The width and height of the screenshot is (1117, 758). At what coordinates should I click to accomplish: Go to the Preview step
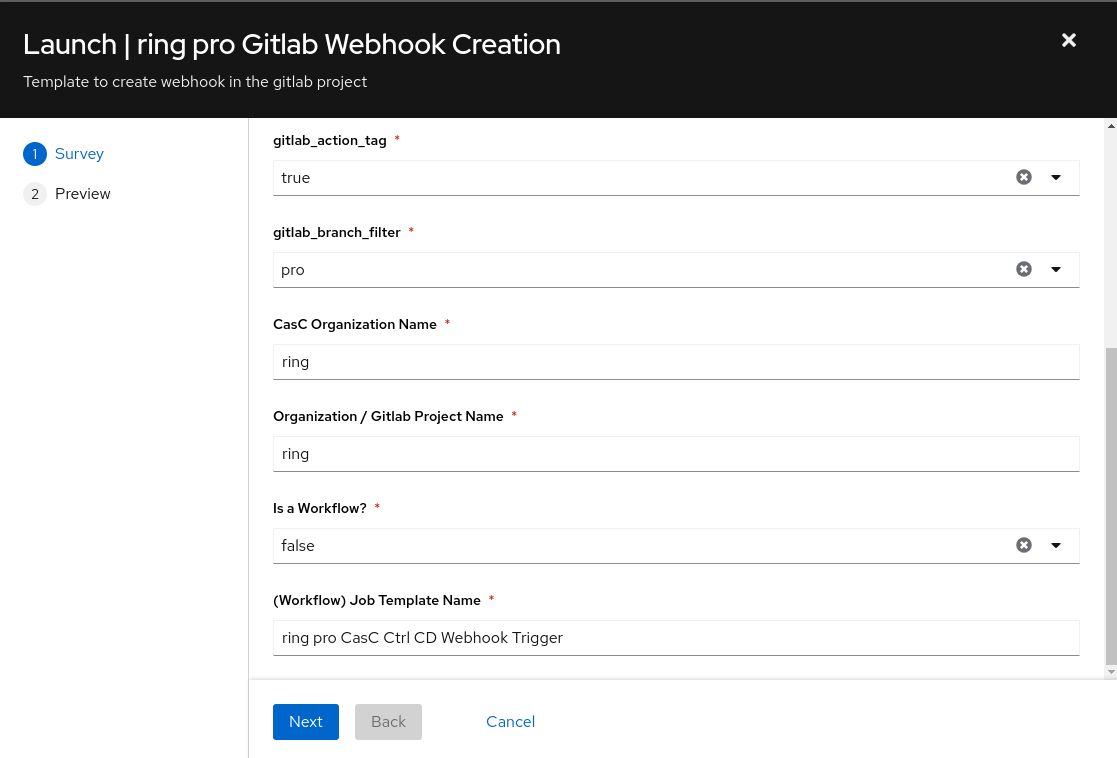pyautogui.click(x=83, y=194)
